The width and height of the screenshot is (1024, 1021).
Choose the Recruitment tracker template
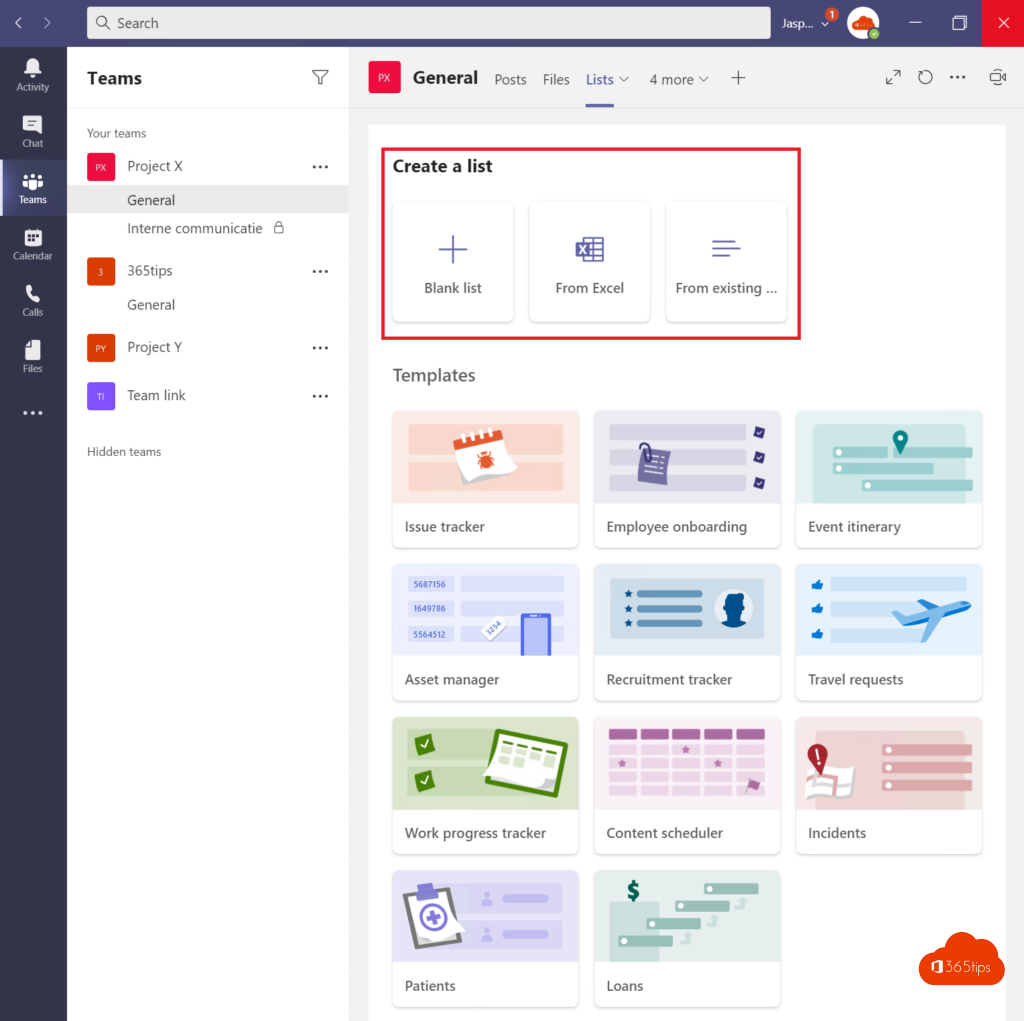point(687,632)
